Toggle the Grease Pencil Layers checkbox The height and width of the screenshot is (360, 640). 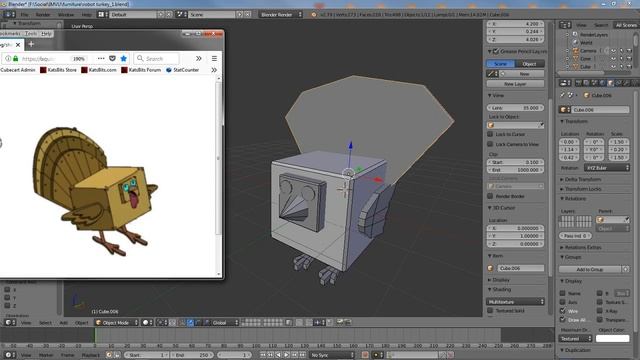tap(496, 51)
